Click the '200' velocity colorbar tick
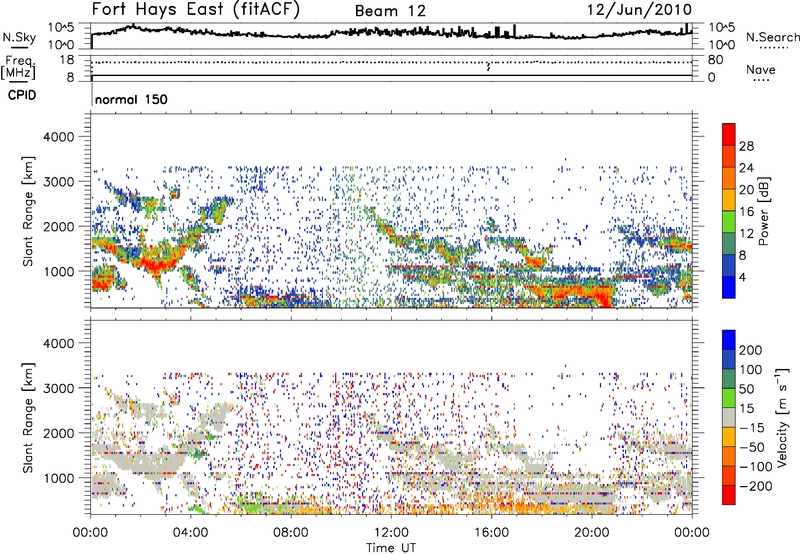800x554 pixels. [x=751, y=350]
